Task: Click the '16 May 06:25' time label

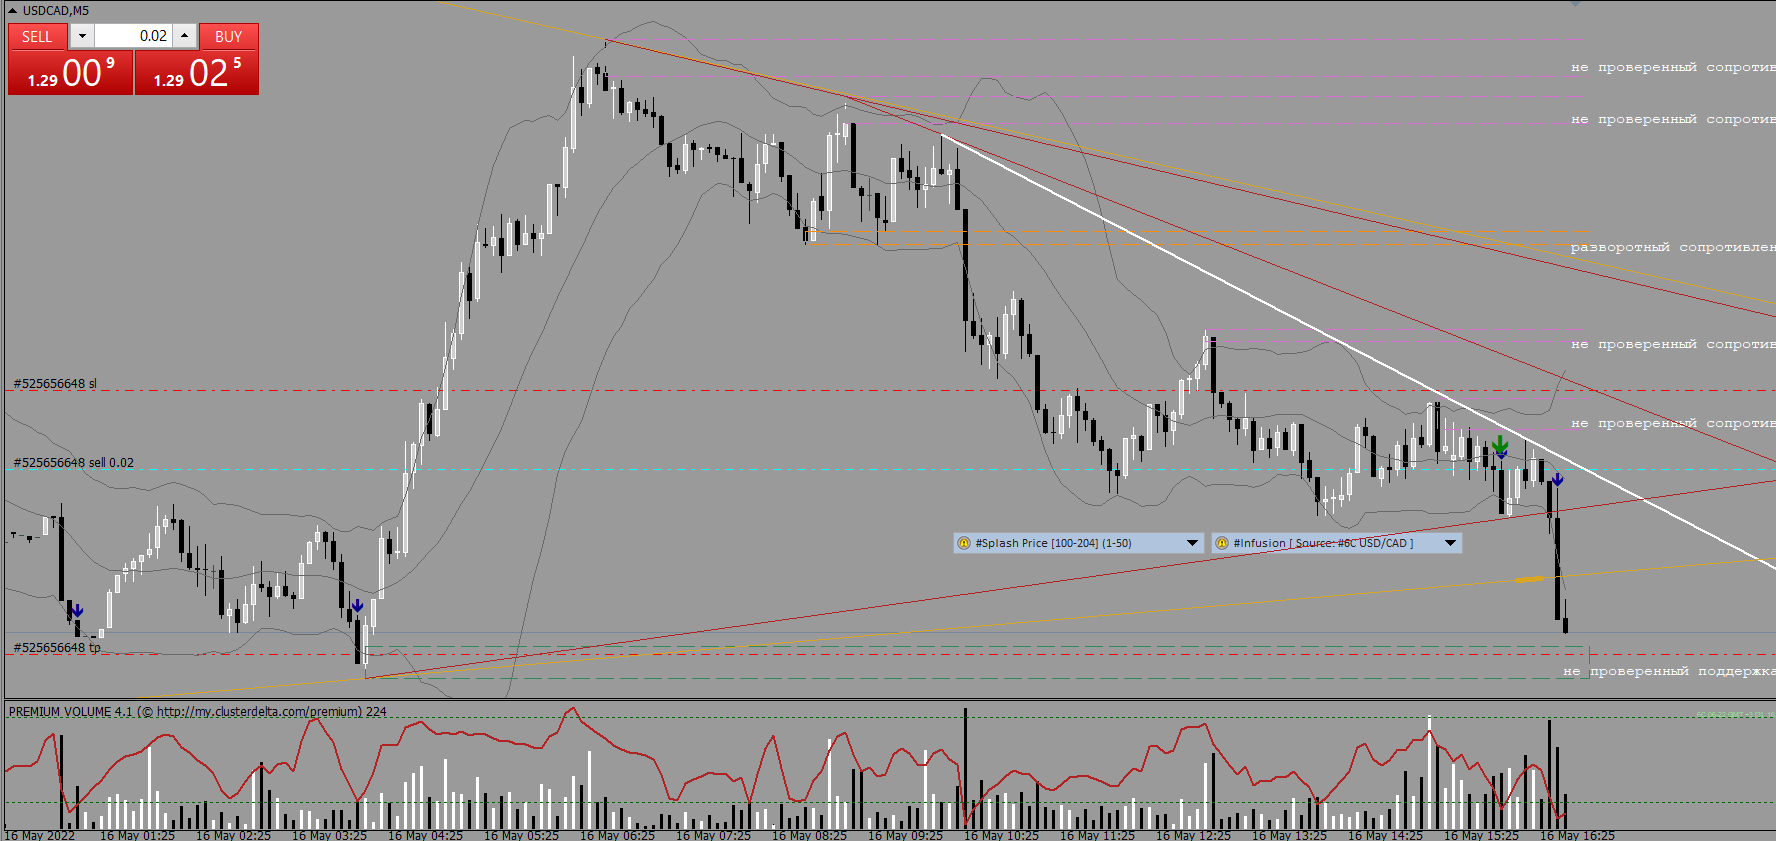Action: point(617,835)
